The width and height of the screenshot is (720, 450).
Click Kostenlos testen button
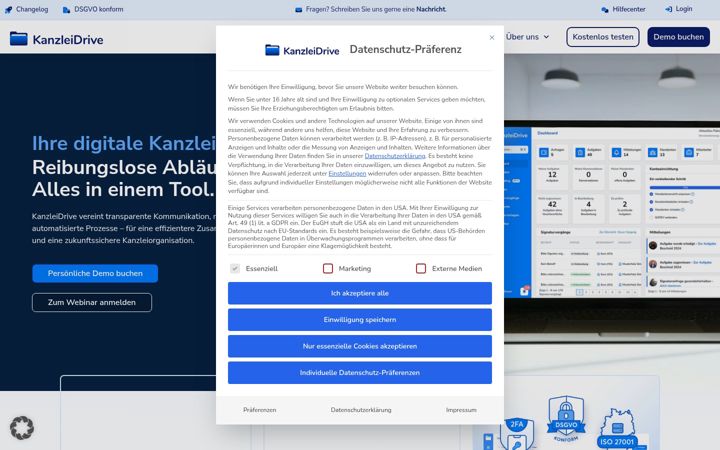(x=602, y=37)
